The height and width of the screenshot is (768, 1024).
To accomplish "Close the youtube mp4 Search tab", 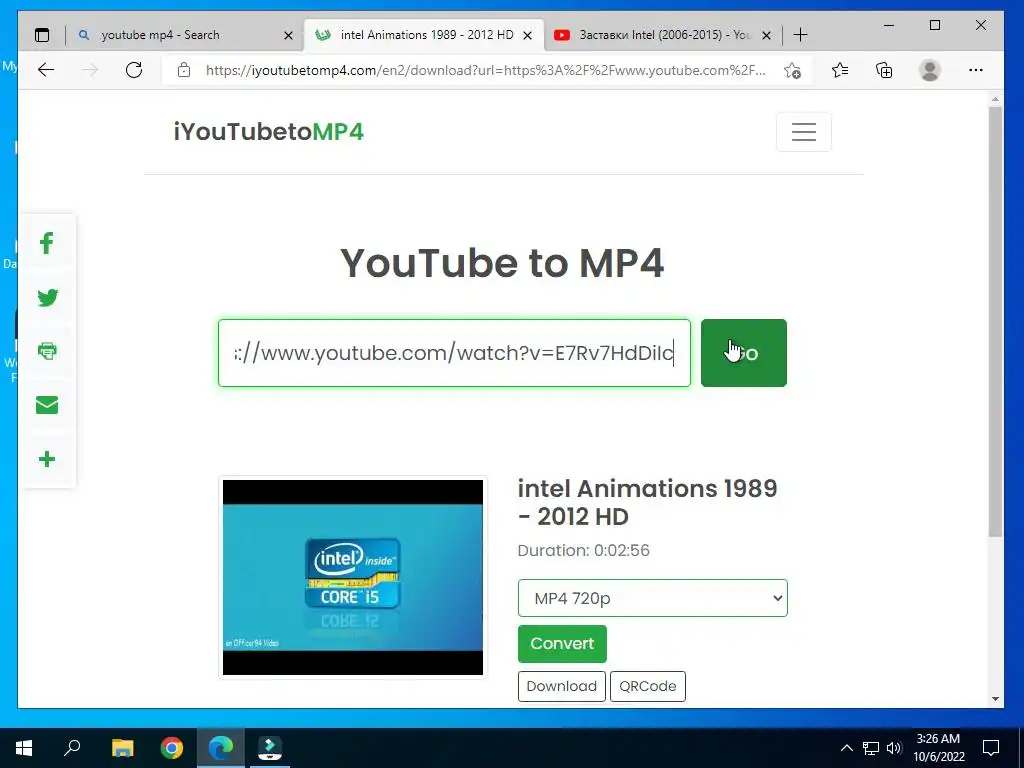I will click(288, 35).
